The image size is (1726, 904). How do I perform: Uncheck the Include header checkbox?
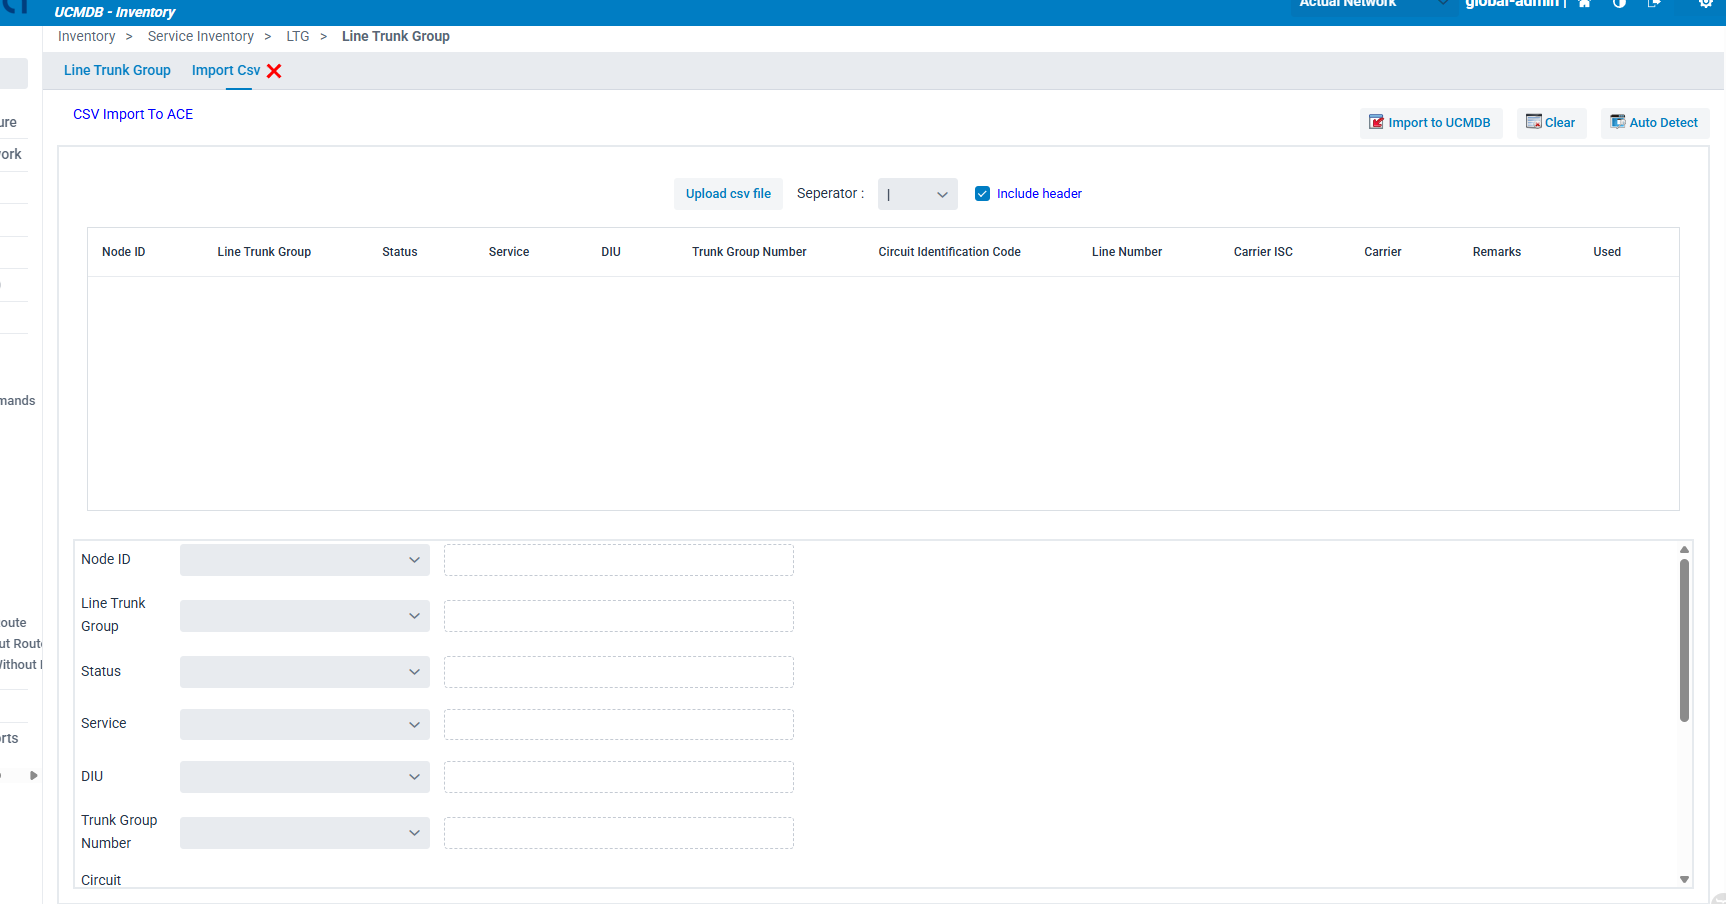click(982, 194)
